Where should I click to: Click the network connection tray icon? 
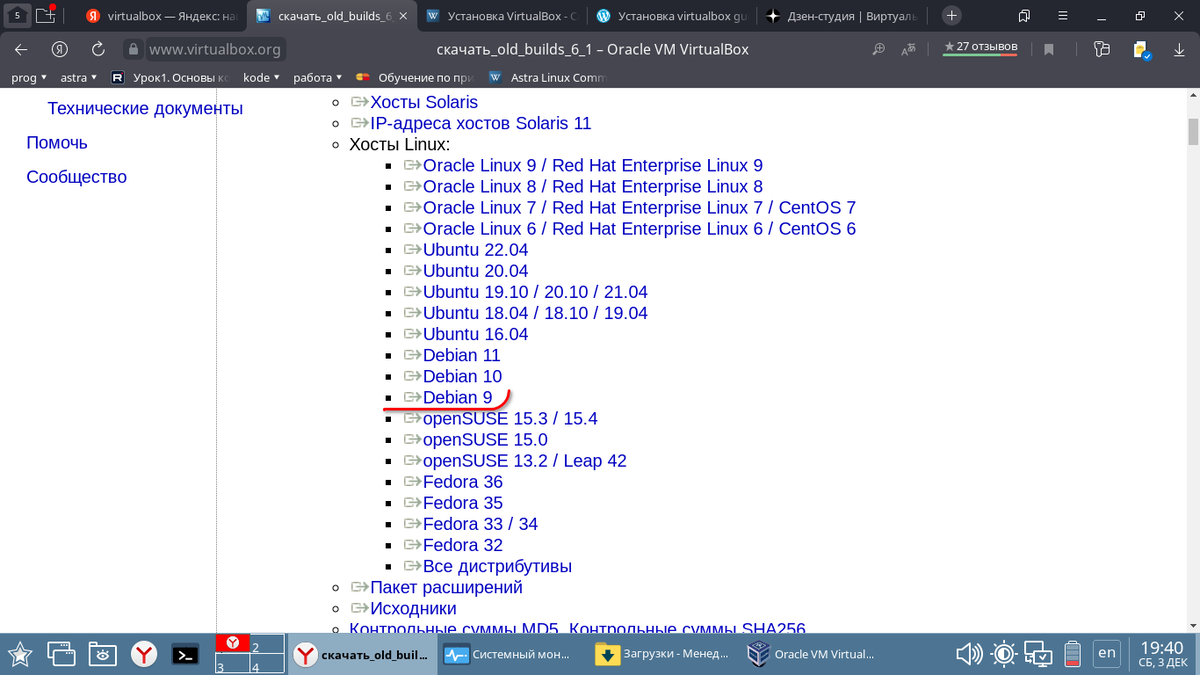pyautogui.click(x=1040, y=655)
